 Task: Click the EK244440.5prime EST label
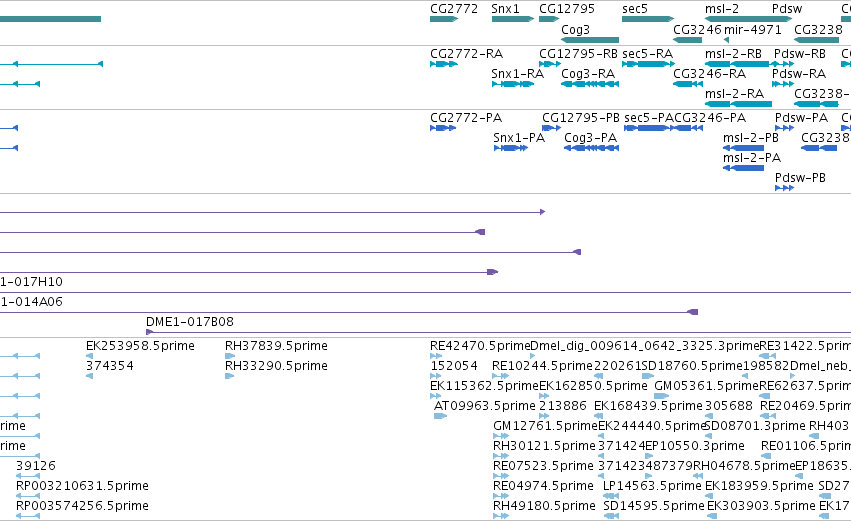[652, 426]
